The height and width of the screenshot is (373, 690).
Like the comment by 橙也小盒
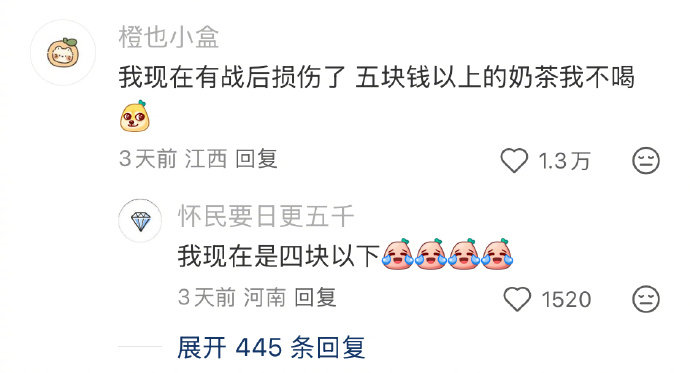[514, 161]
